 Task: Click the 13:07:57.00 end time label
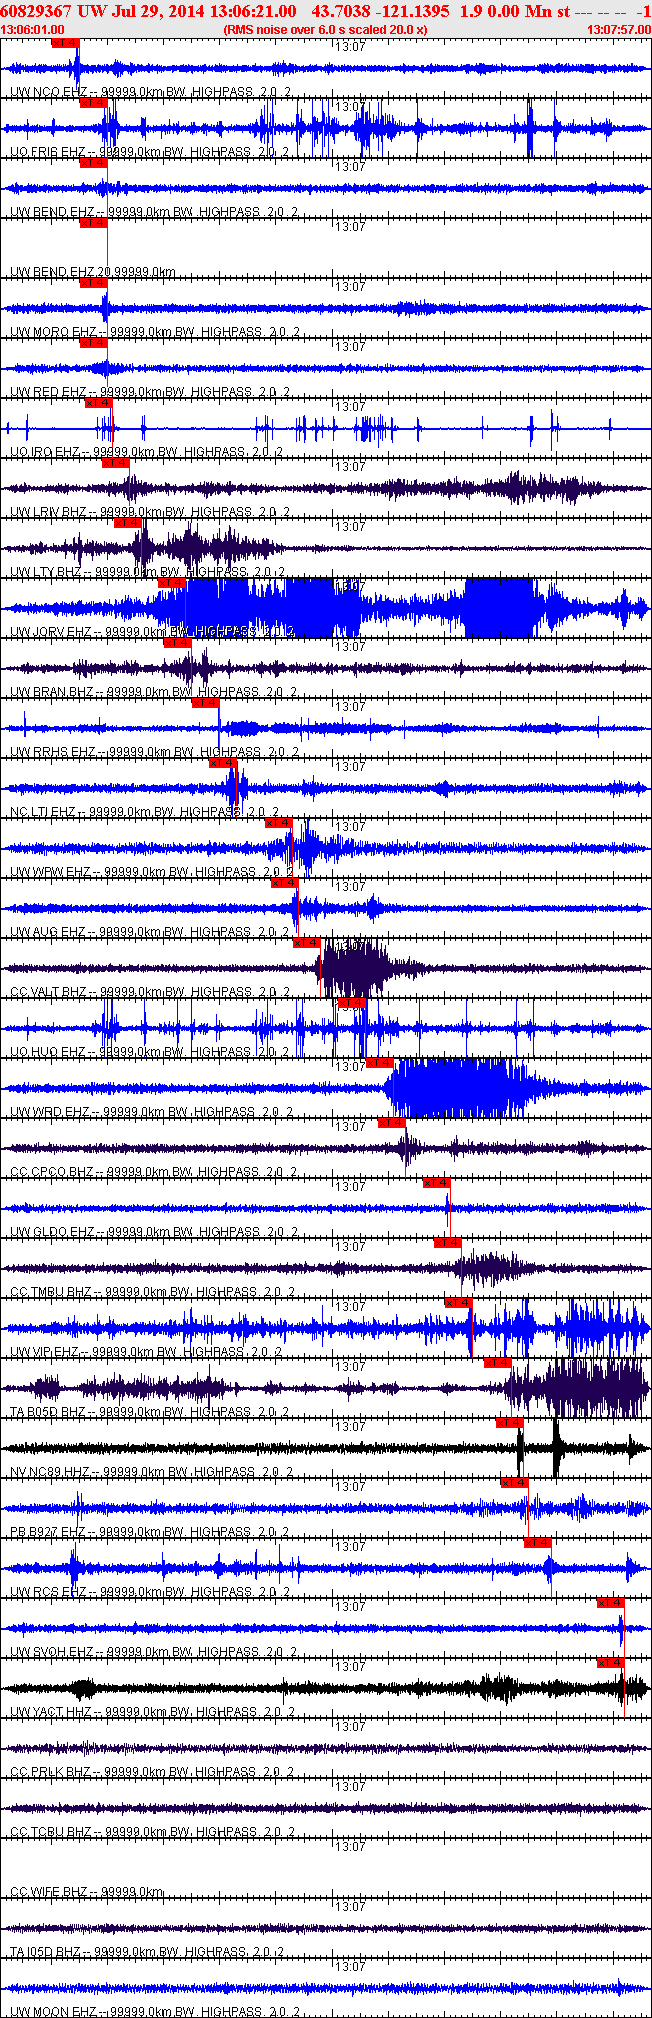click(x=619, y=30)
